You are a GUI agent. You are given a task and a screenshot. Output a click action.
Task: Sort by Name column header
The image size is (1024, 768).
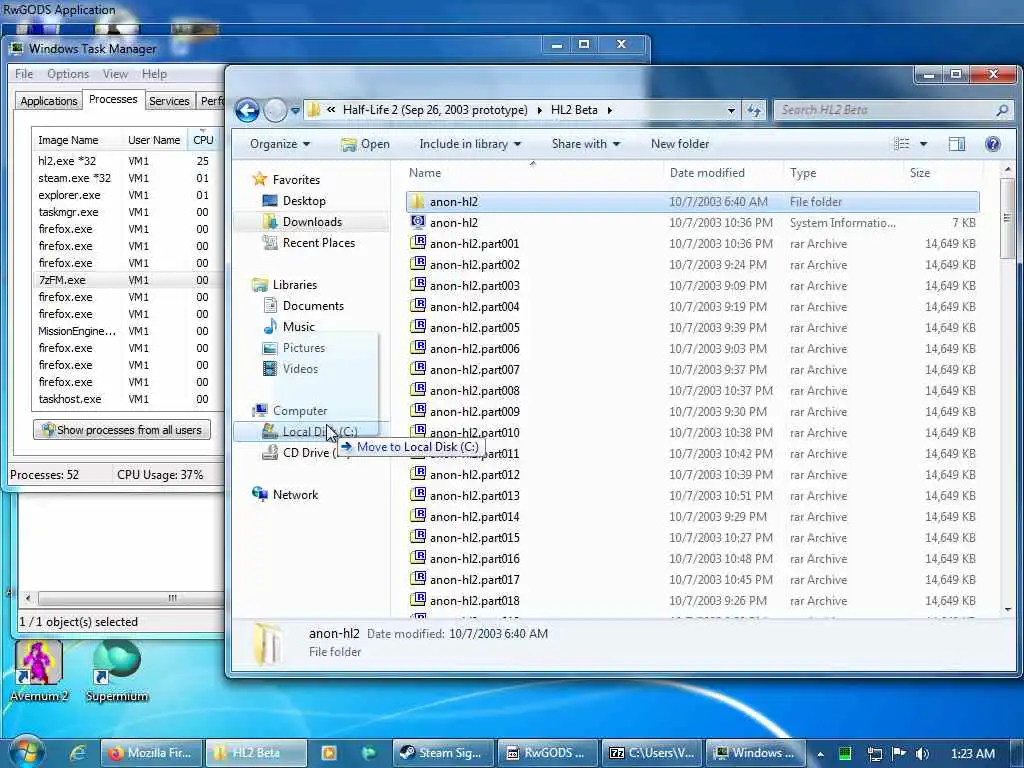tap(424, 172)
